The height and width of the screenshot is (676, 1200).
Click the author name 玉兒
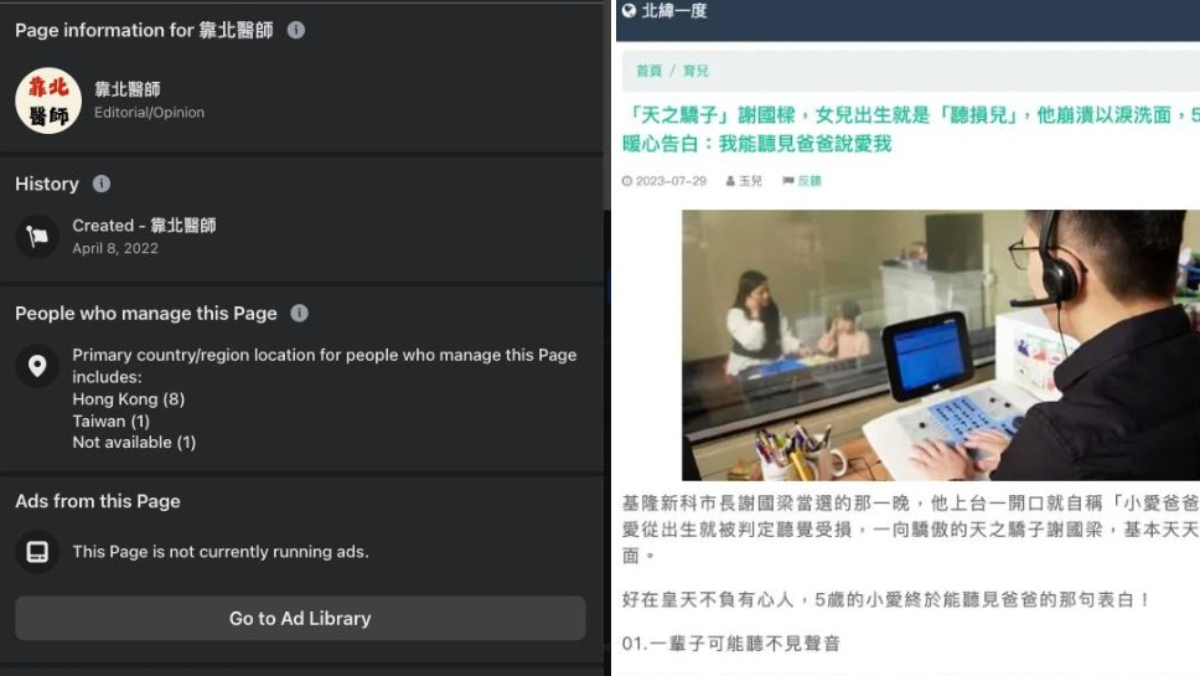(750, 181)
